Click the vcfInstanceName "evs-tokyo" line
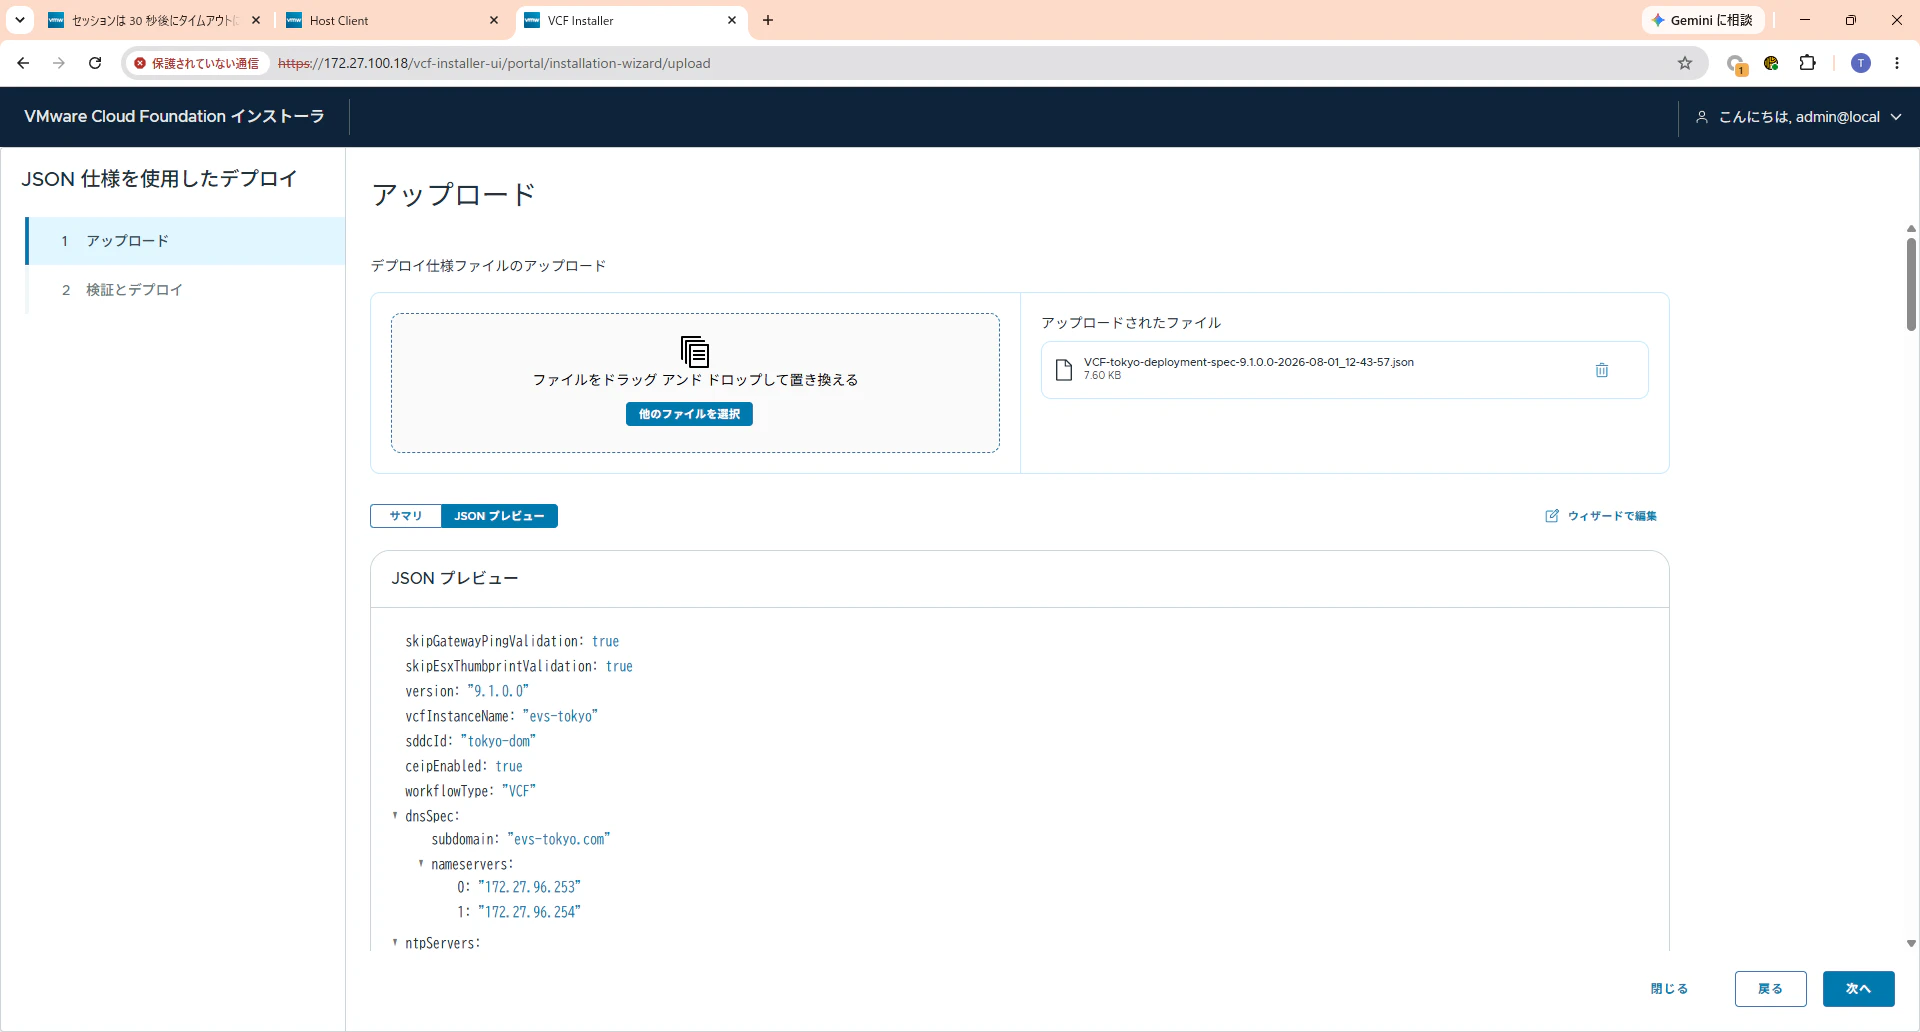The image size is (1920, 1032). click(501, 716)
